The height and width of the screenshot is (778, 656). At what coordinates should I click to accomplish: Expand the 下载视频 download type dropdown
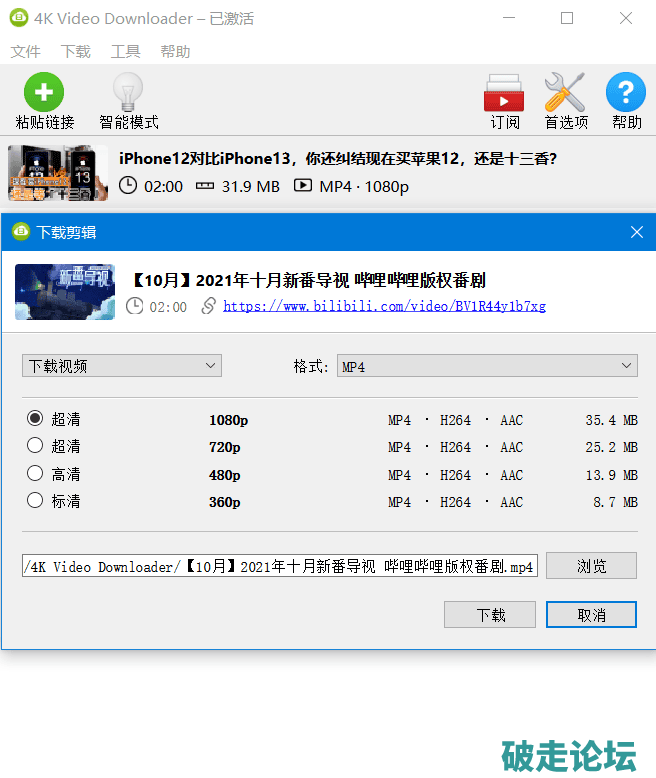point(122,366)
